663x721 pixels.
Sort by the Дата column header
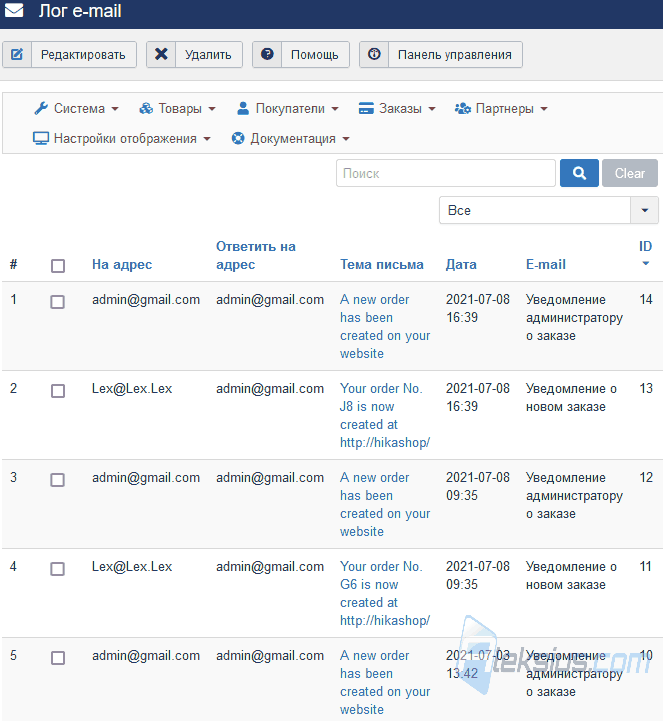click(461, 264)
